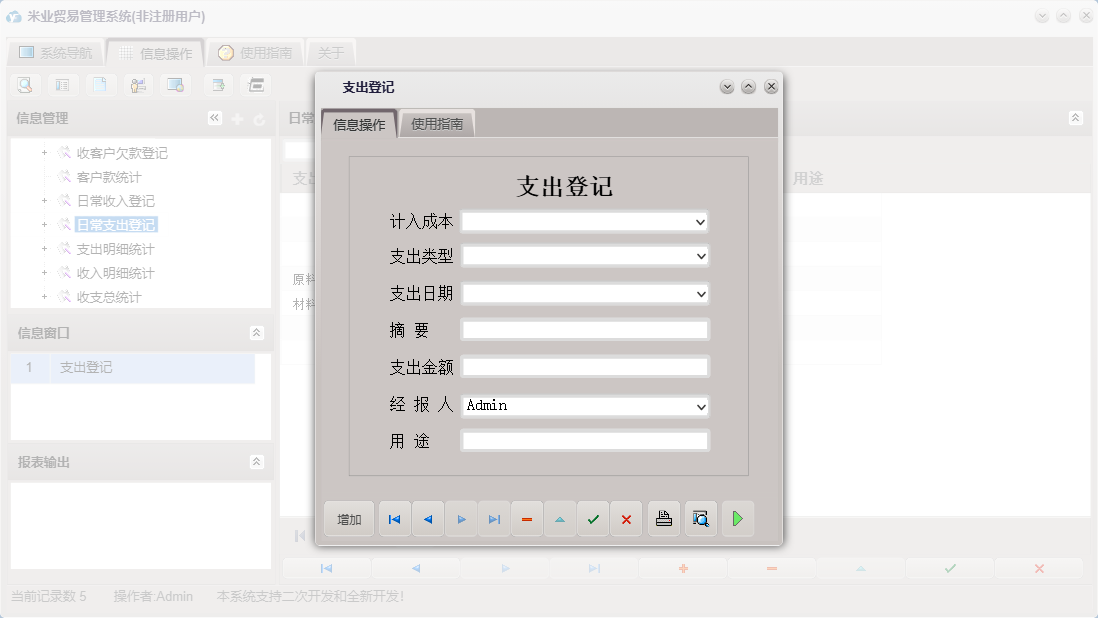Jump to the first record

click(393, 518)
